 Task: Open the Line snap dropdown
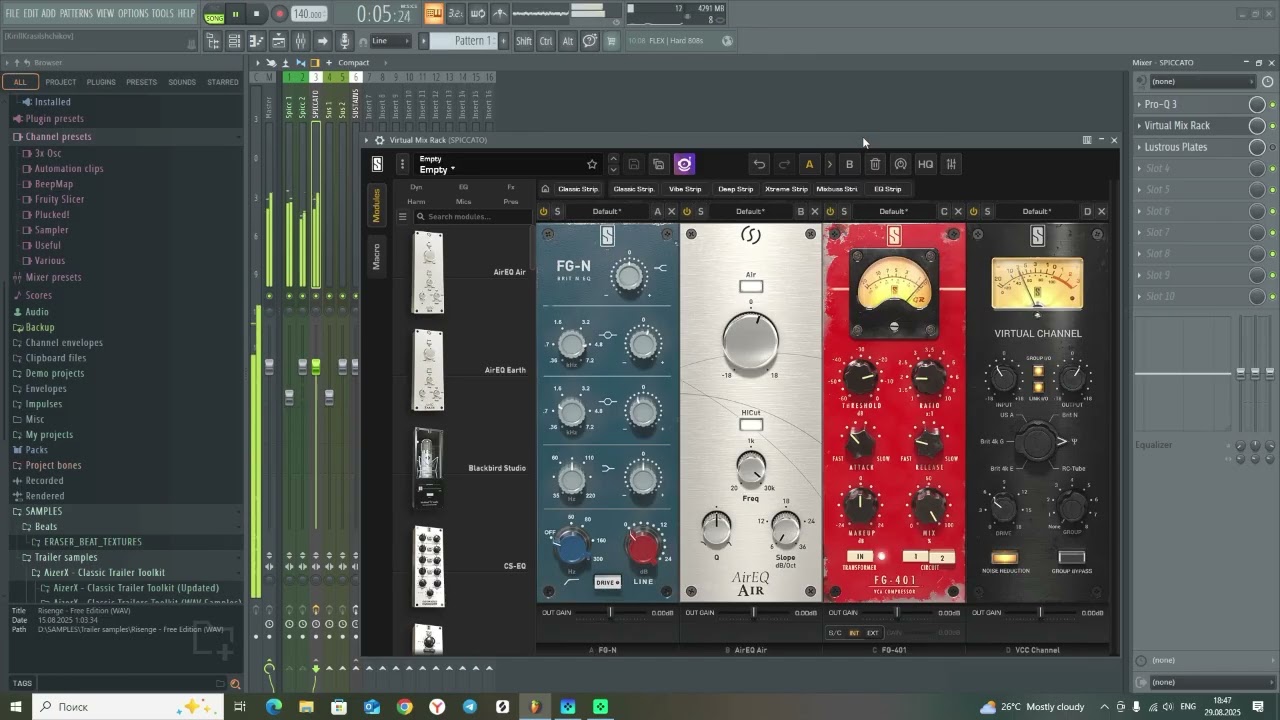point(390,41)
